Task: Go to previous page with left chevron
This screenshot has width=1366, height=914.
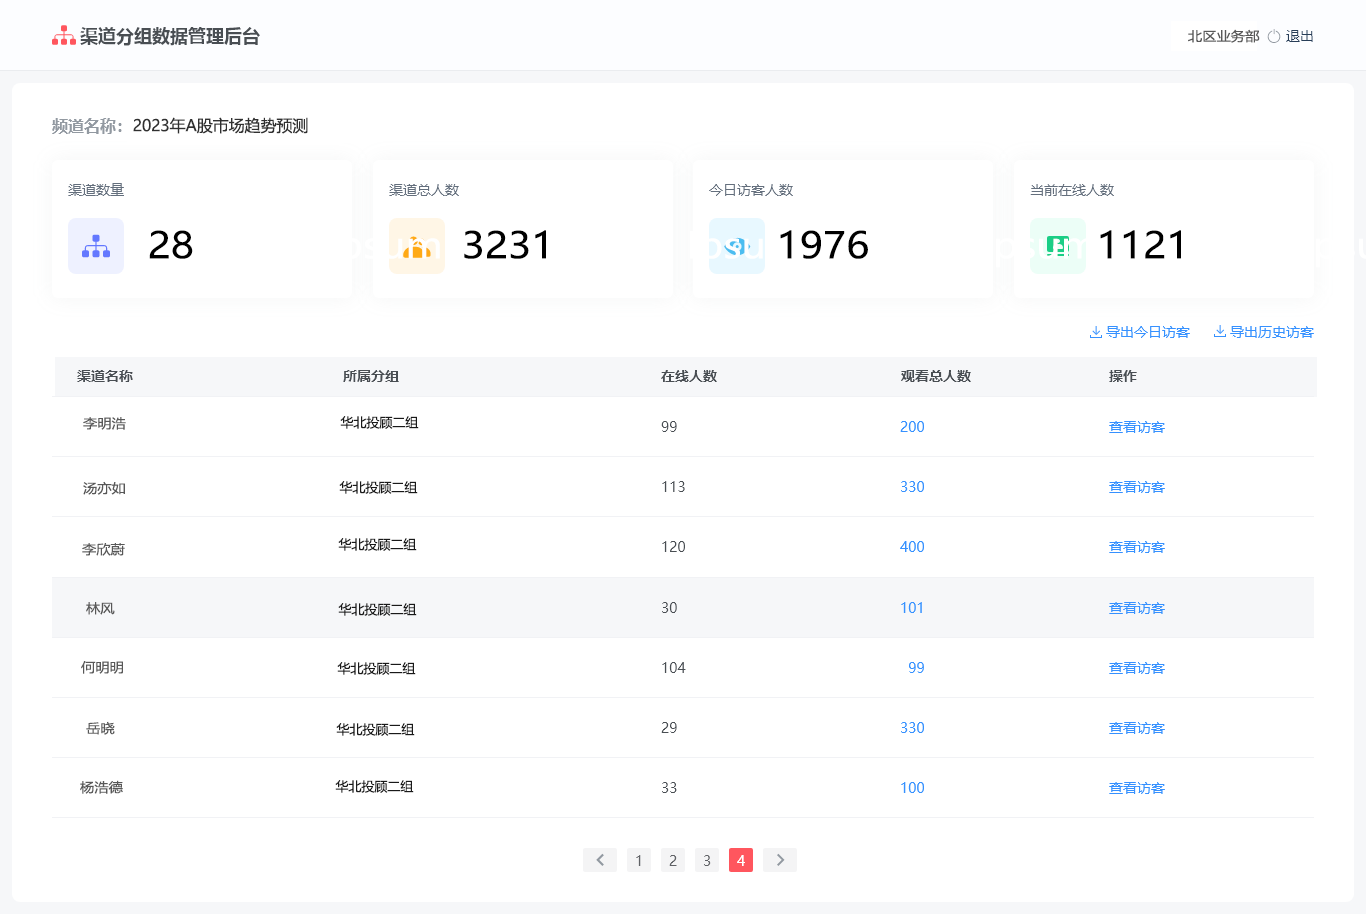Action: [600, 860]
